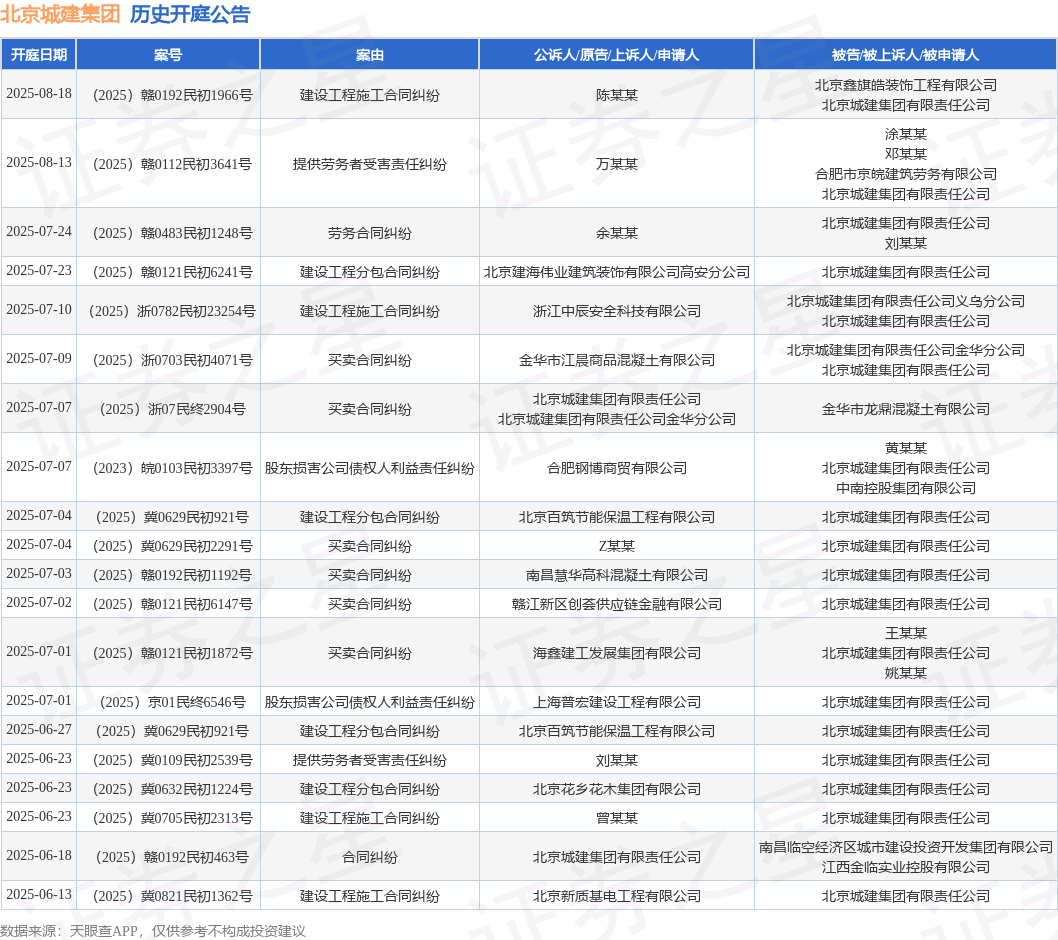Screen dimensions: 1058x940
Task: Click plaintiff 合肥钢博商贸有限公司
Action: [x=617, y=468]
